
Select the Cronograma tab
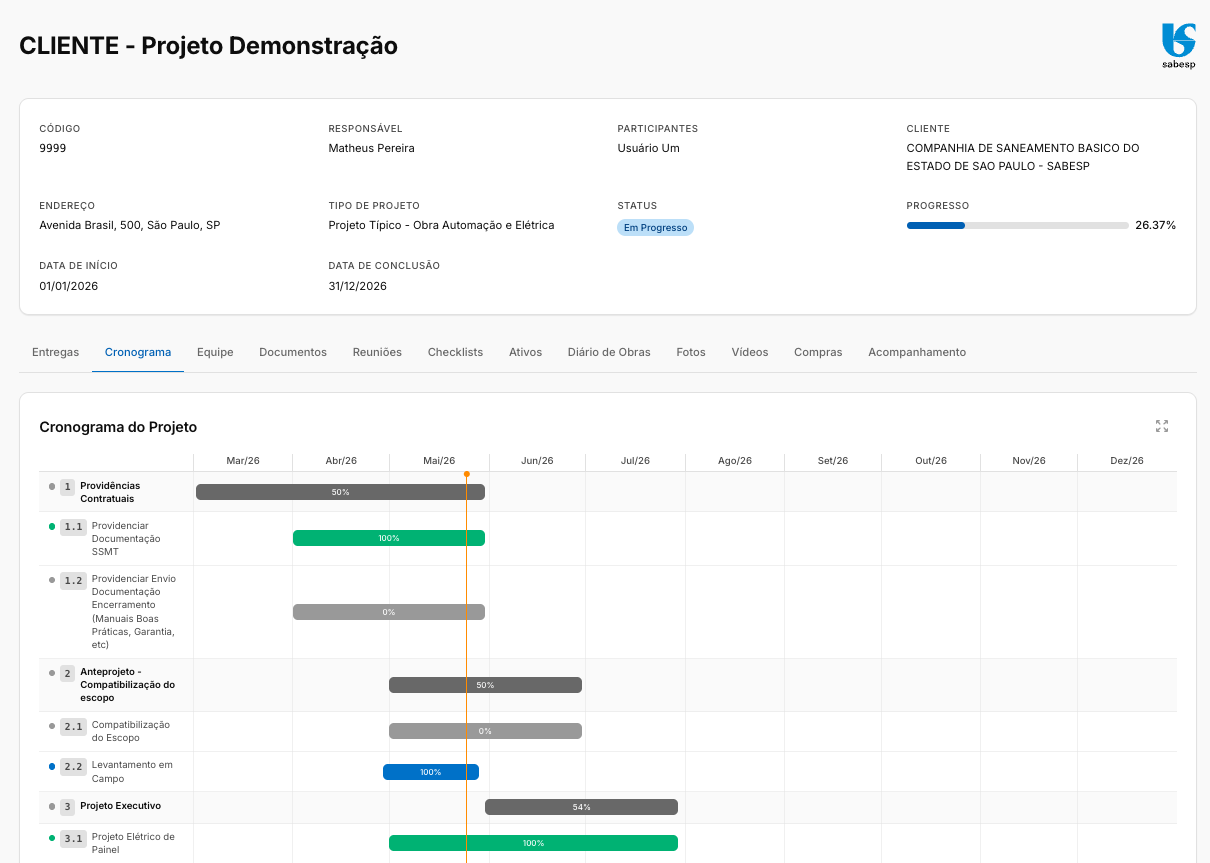pyautogui.click(x=138, y=352)
